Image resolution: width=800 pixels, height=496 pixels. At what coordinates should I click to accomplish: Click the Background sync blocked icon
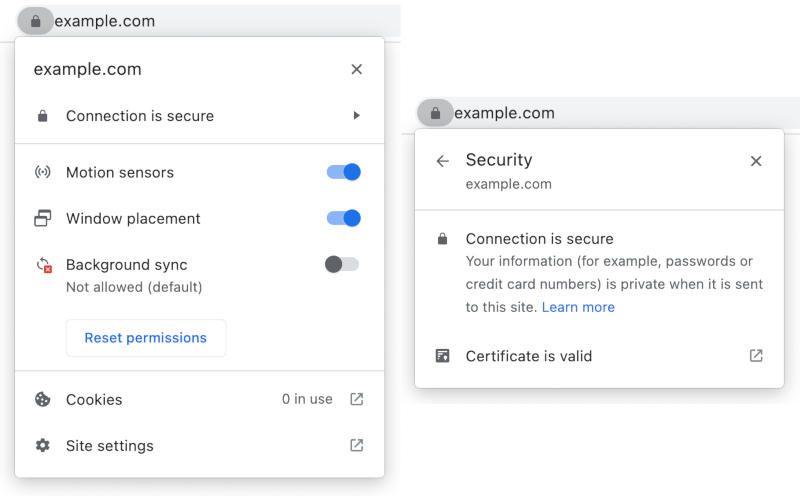point(44,266)
